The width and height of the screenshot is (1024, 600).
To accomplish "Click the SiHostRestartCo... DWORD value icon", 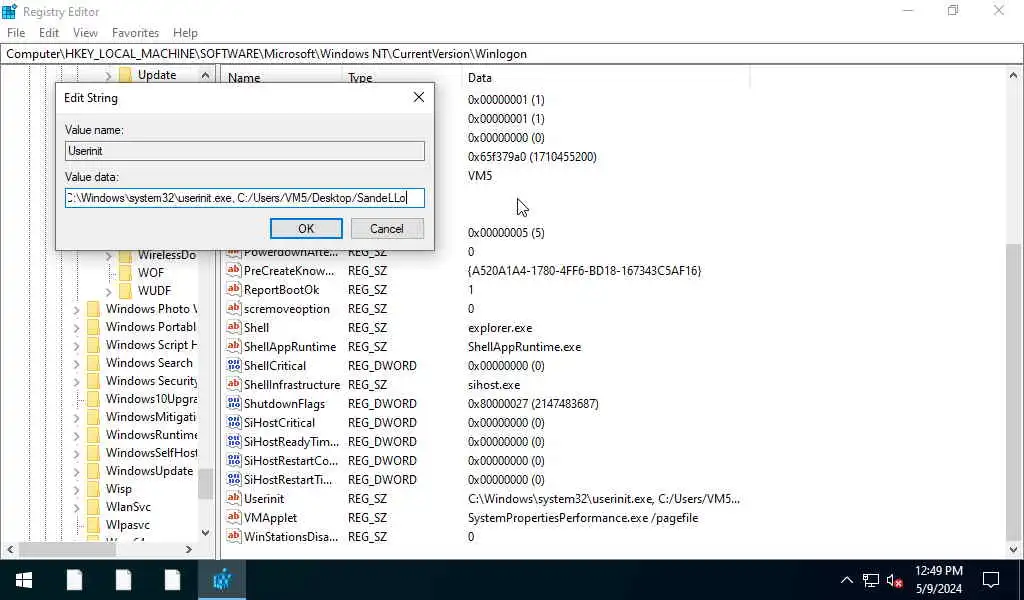I will coord(233,460).
